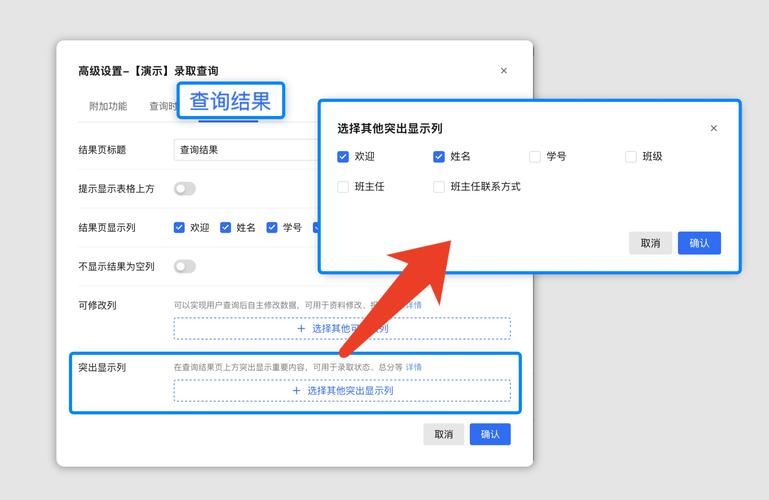This screenshot has width=769, height=500.
Task: Close the 高级设置 dialog
Action: 504,71
